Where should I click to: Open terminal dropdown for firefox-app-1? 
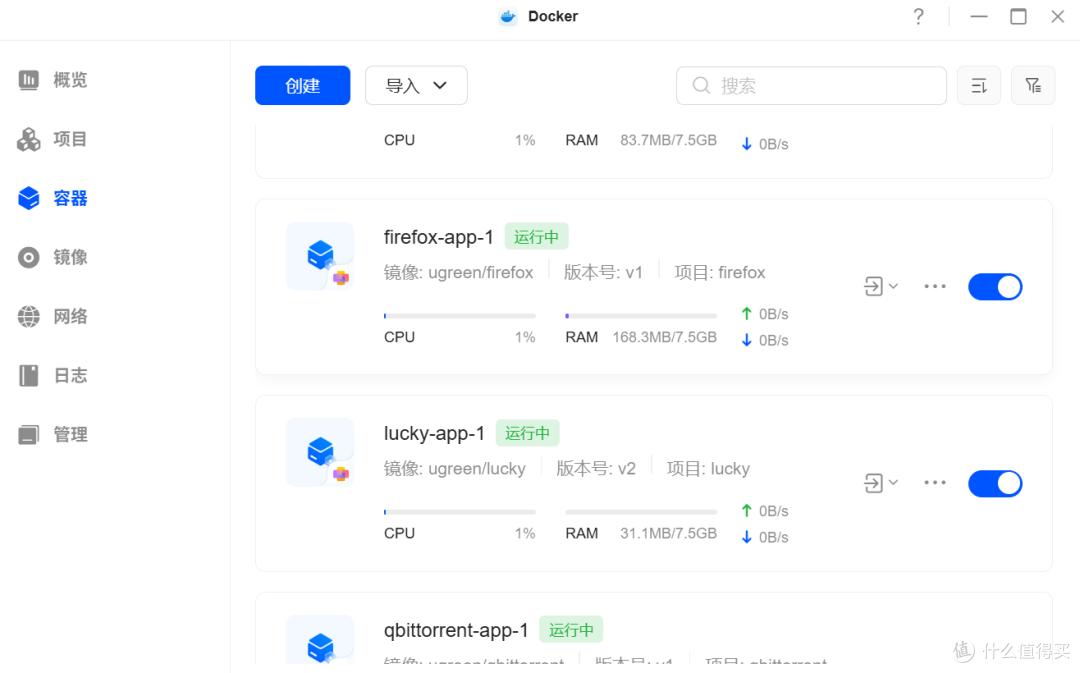point(881,286)
